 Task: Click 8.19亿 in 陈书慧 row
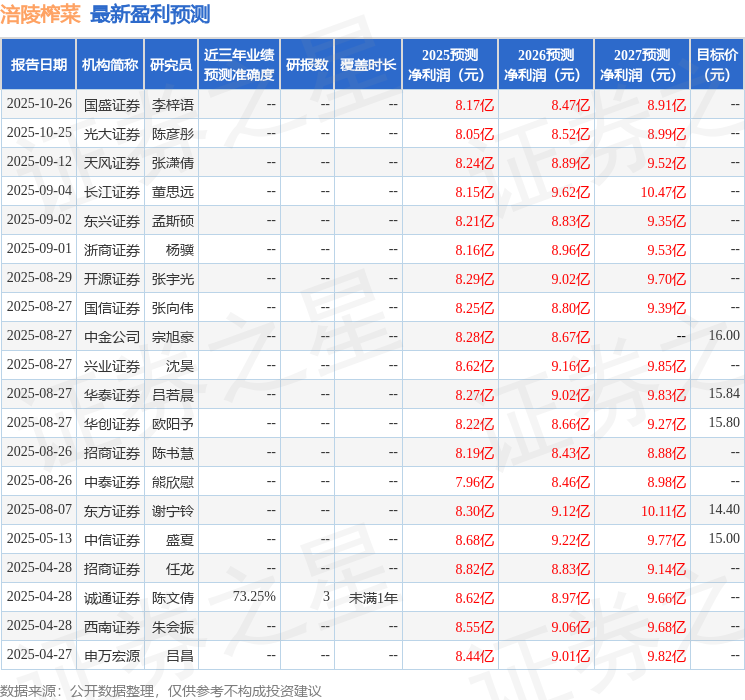pyautogui.click(x=474, y=453)
